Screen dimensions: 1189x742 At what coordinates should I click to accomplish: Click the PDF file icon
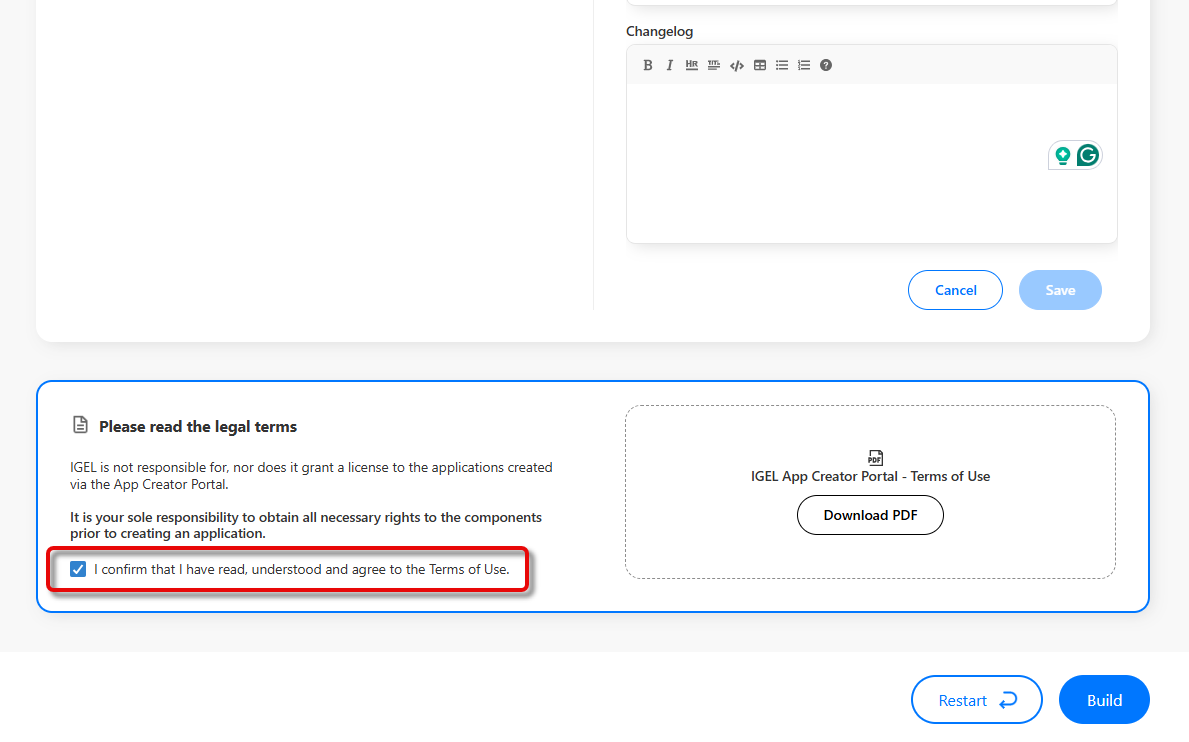(x=875, y=457)
